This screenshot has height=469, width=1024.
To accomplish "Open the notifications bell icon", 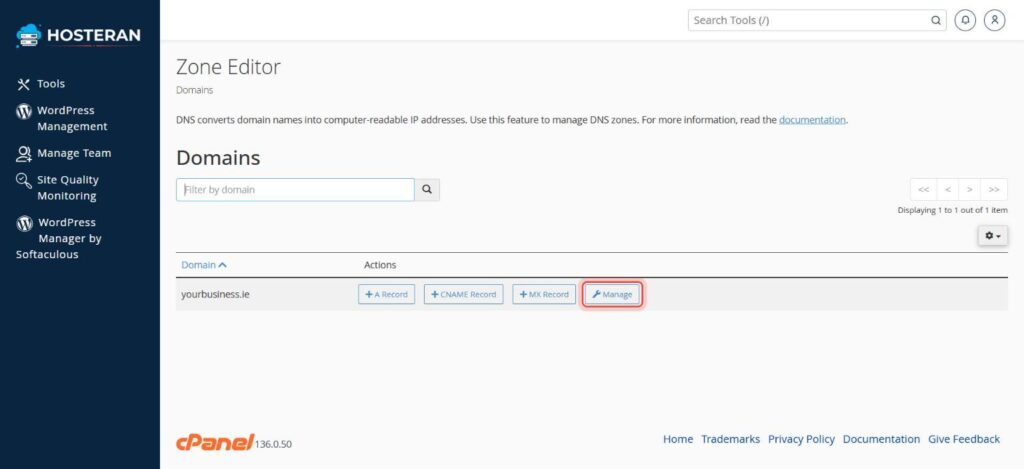I will pyautogui.click(x=965, y=20).
